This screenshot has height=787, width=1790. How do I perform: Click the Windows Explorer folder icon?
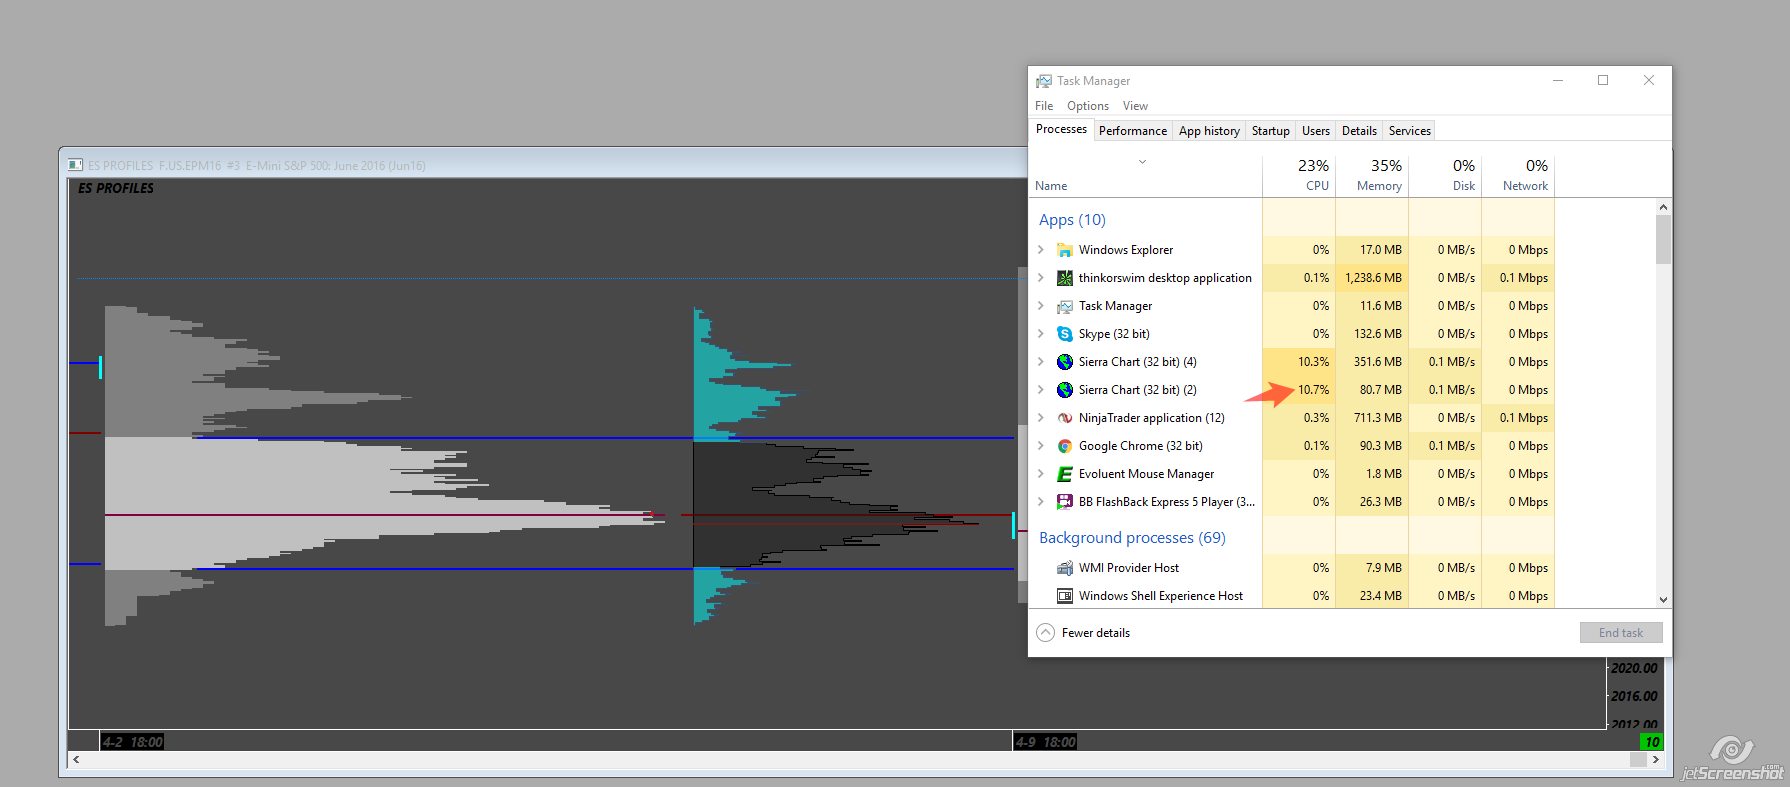pos(1065,250)
